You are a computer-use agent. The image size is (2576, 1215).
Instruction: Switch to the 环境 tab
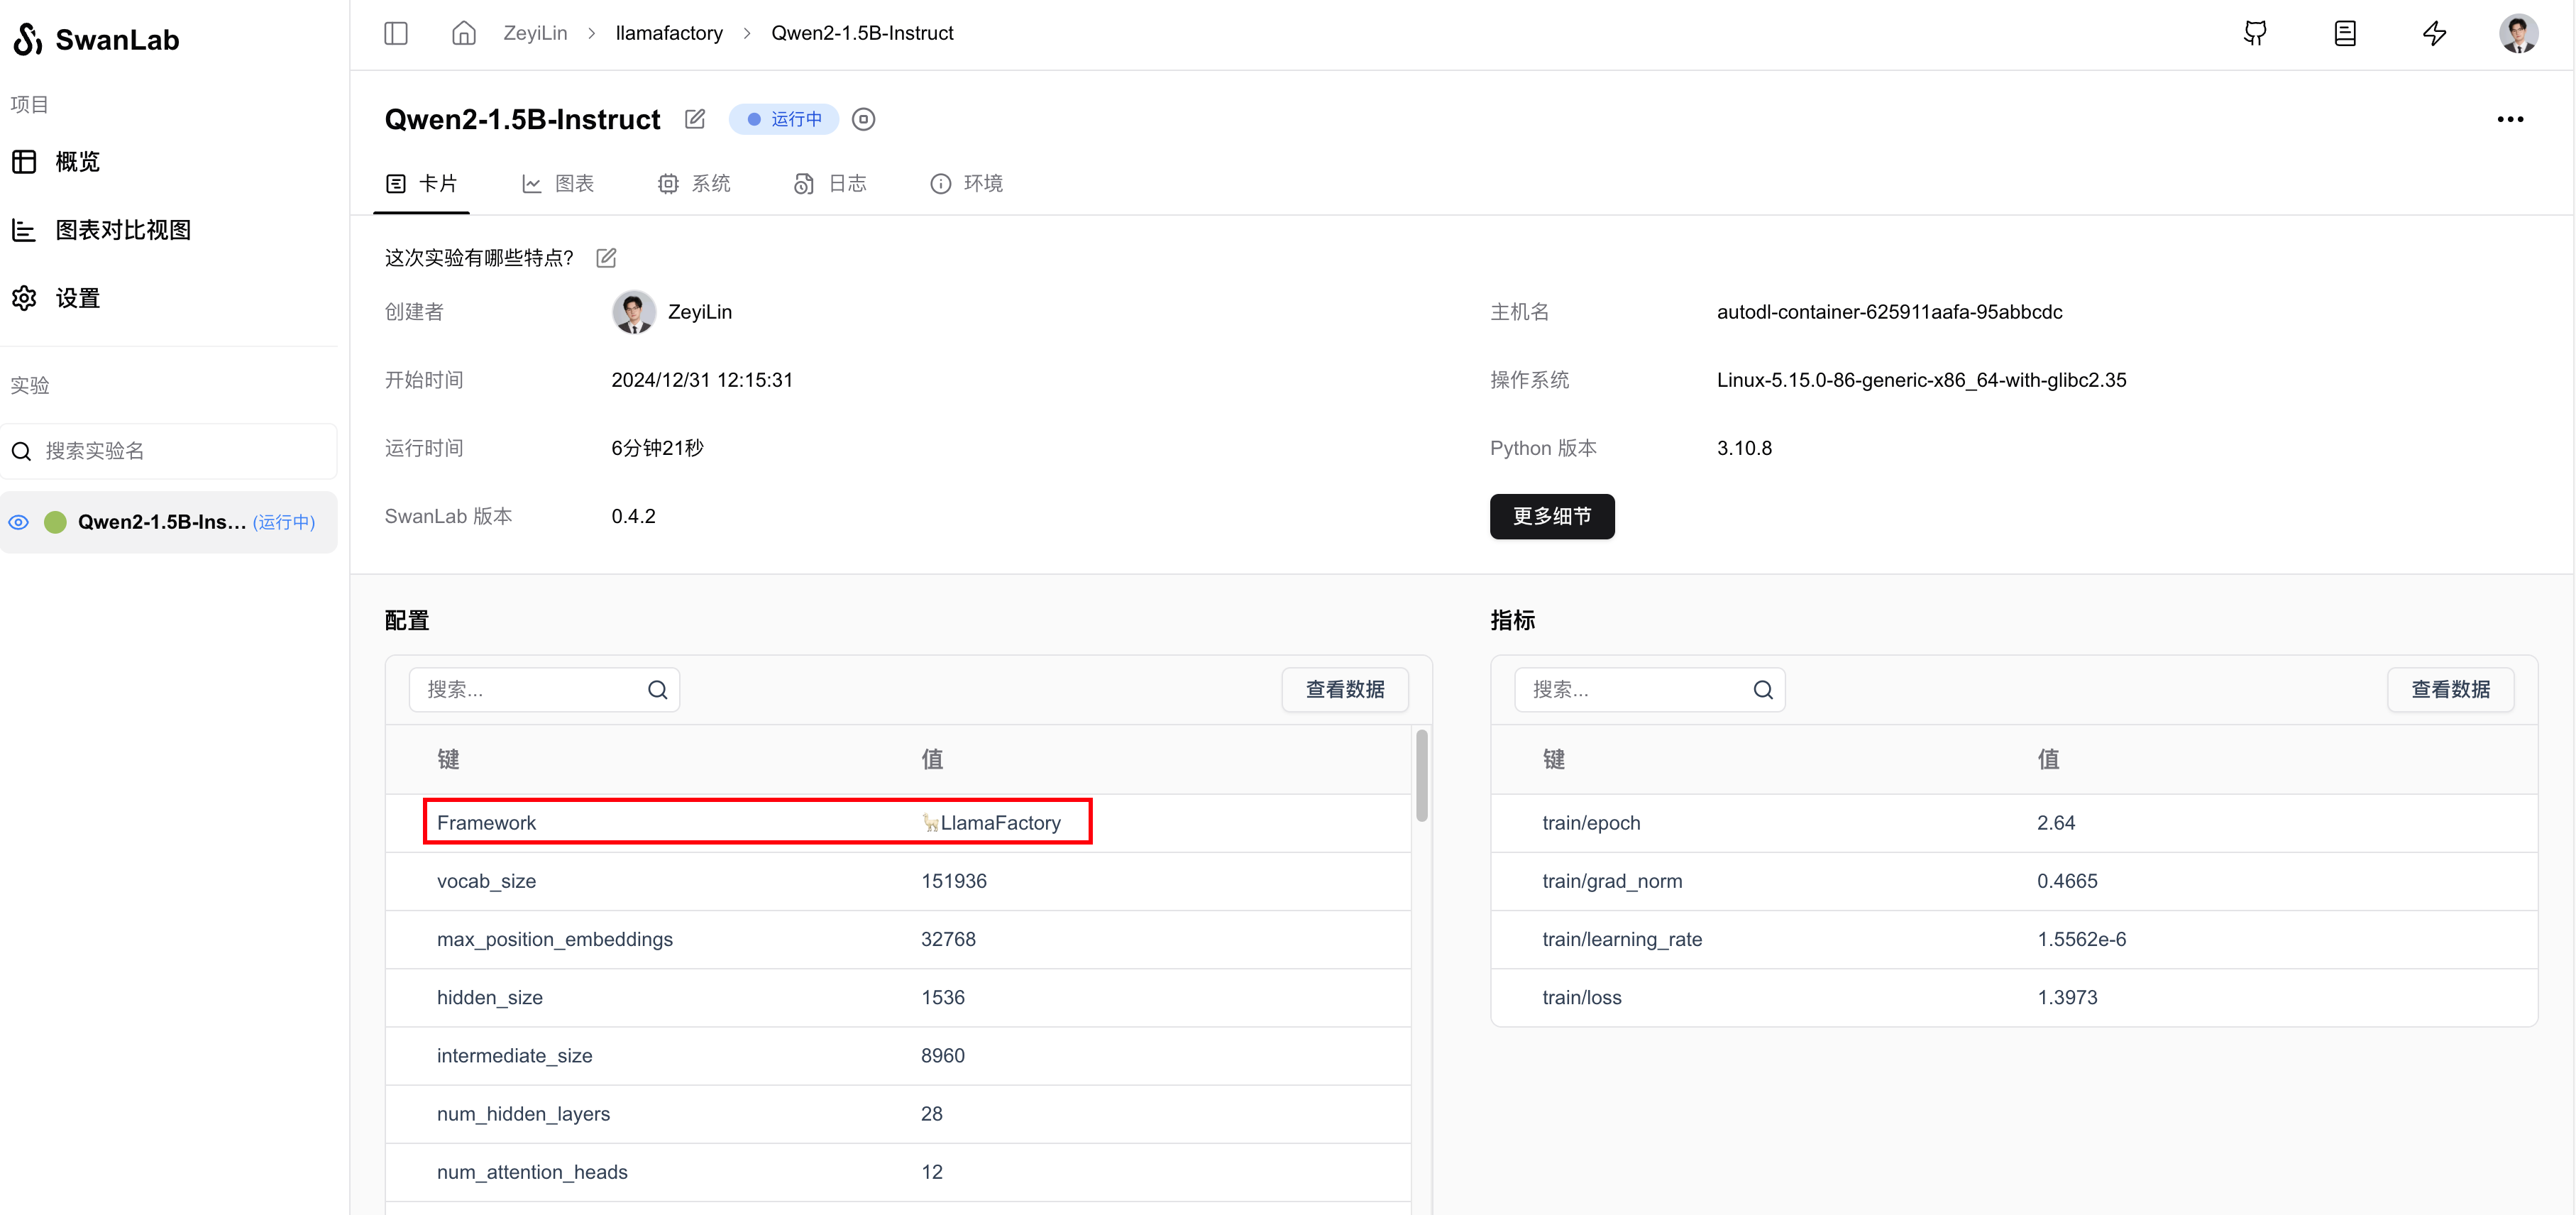[x=966, y=184]
